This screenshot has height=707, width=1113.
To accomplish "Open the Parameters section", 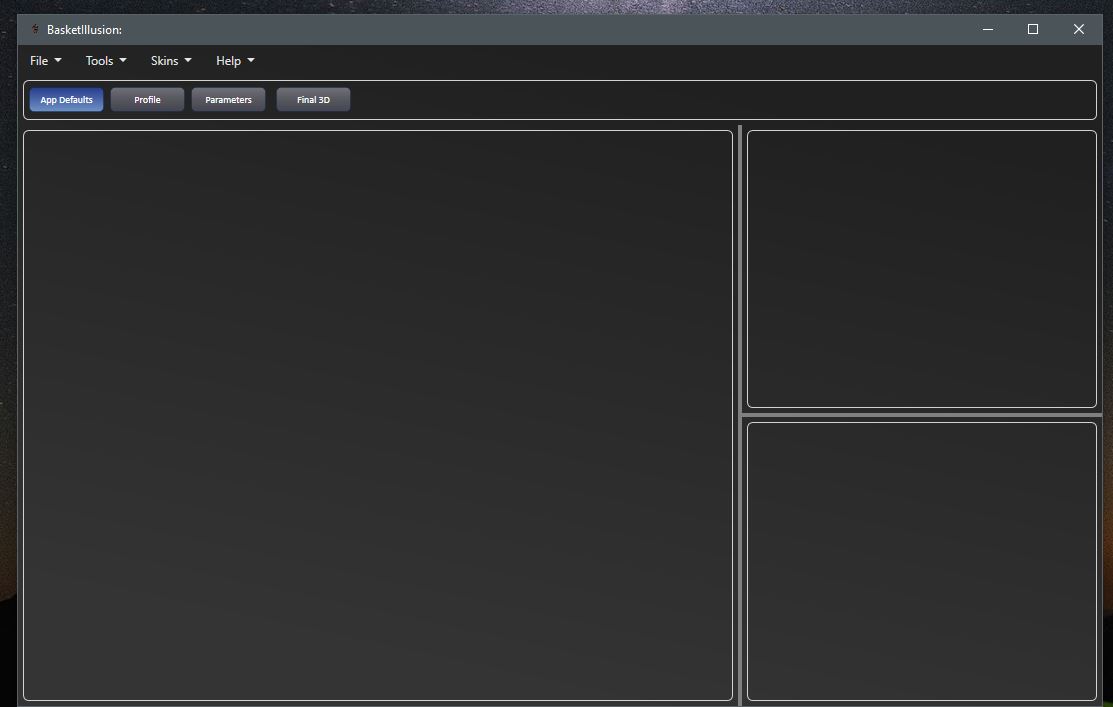I will click(228, 100).
